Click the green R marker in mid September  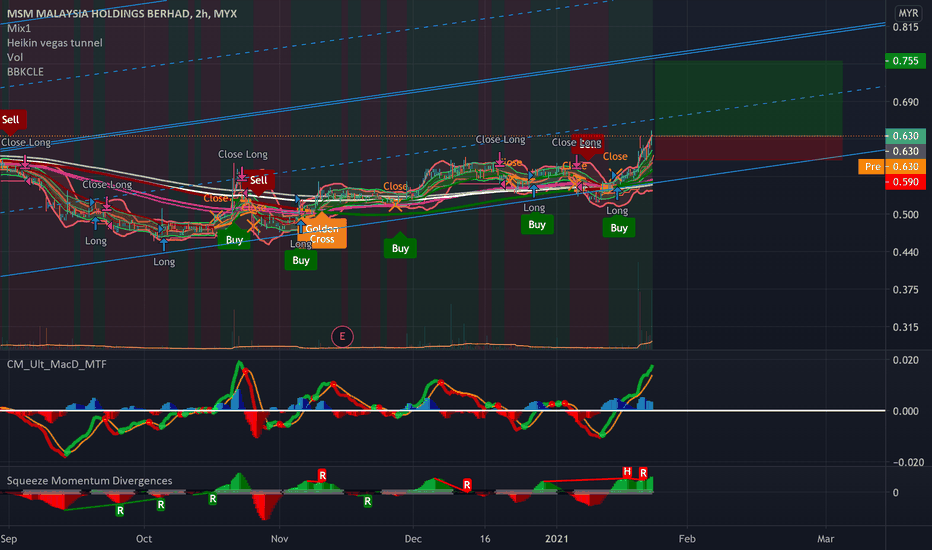(x=120, y=510)
